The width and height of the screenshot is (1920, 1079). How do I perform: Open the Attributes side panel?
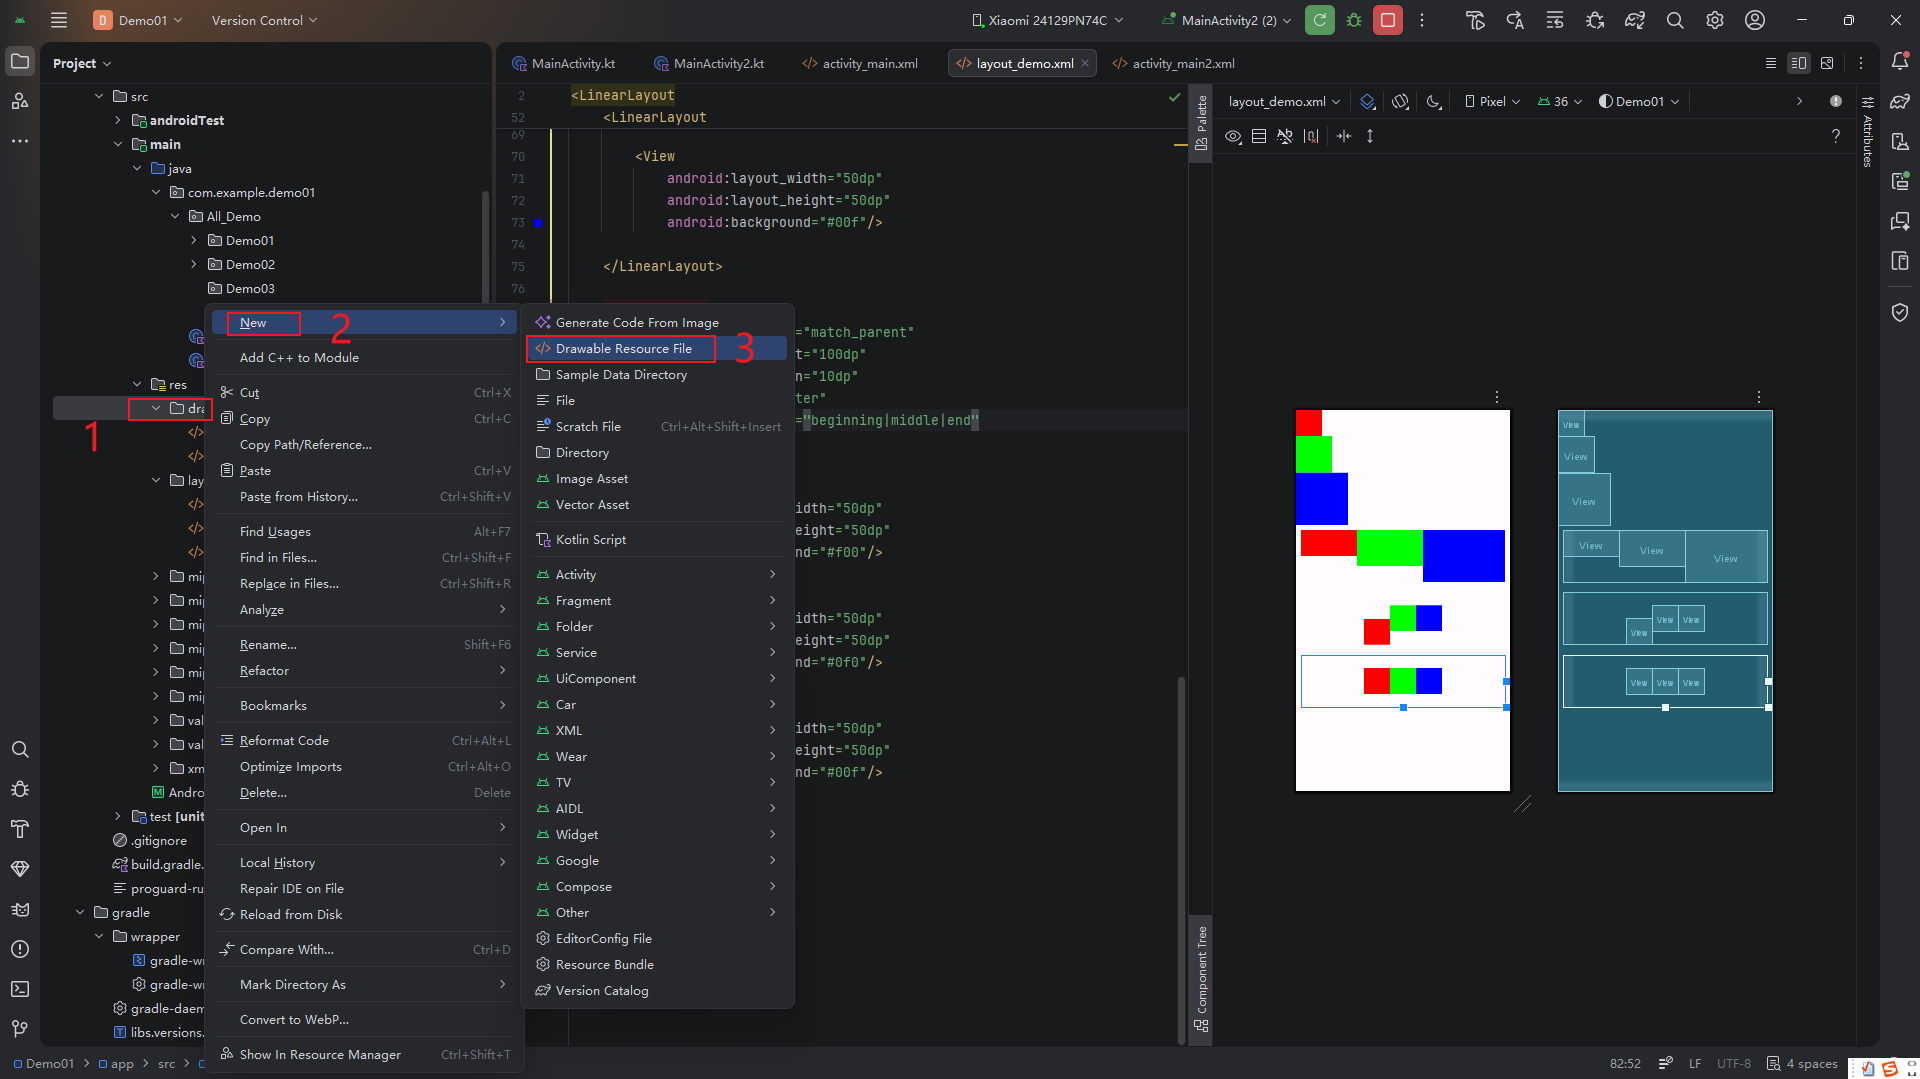coord(1867,132)
